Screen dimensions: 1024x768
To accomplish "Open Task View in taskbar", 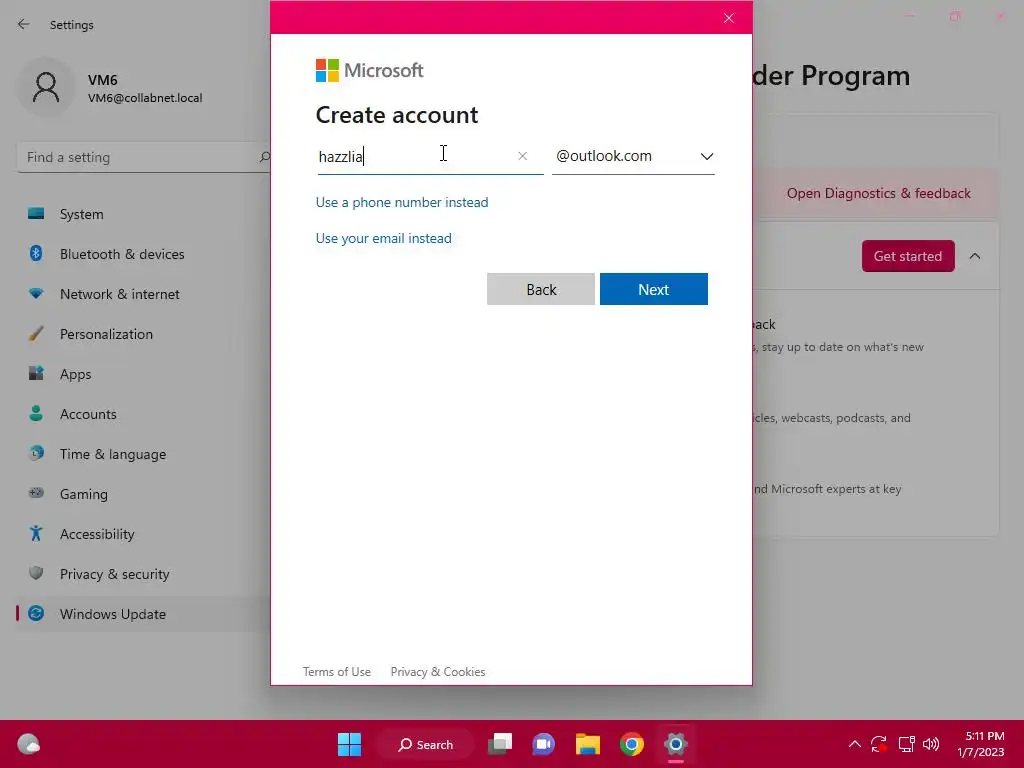I will coord(500,744).
